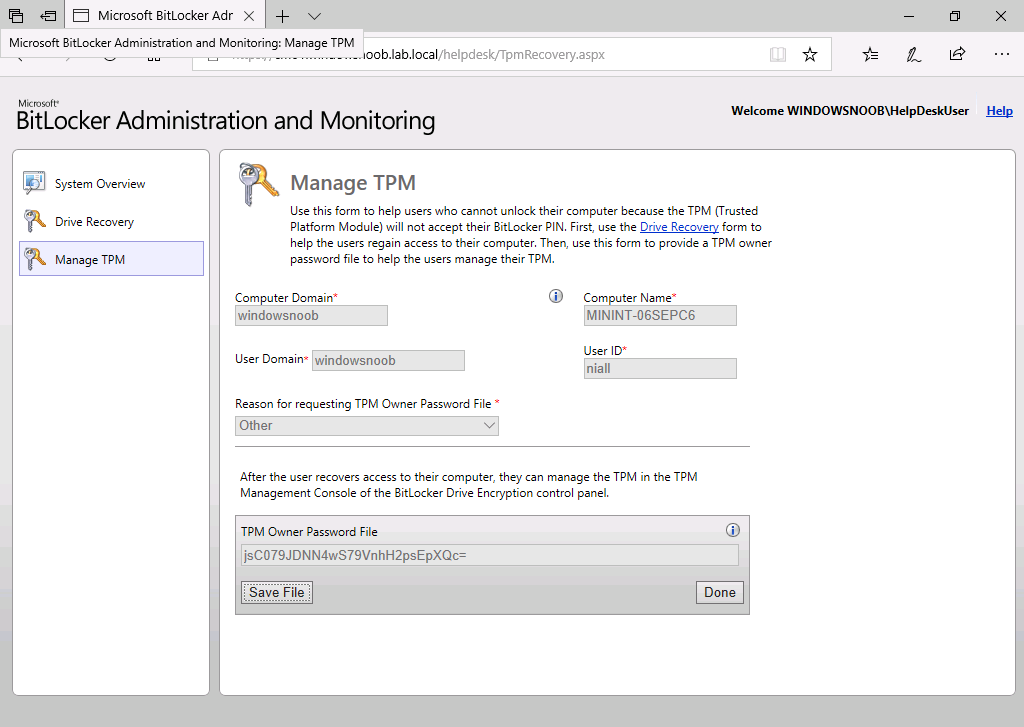
Task: Click the Computer Name field
Action: coord(660,315)
